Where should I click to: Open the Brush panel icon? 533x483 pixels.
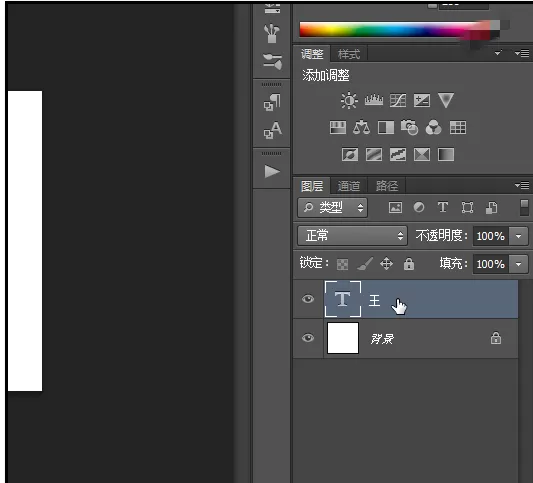point(272,33)
